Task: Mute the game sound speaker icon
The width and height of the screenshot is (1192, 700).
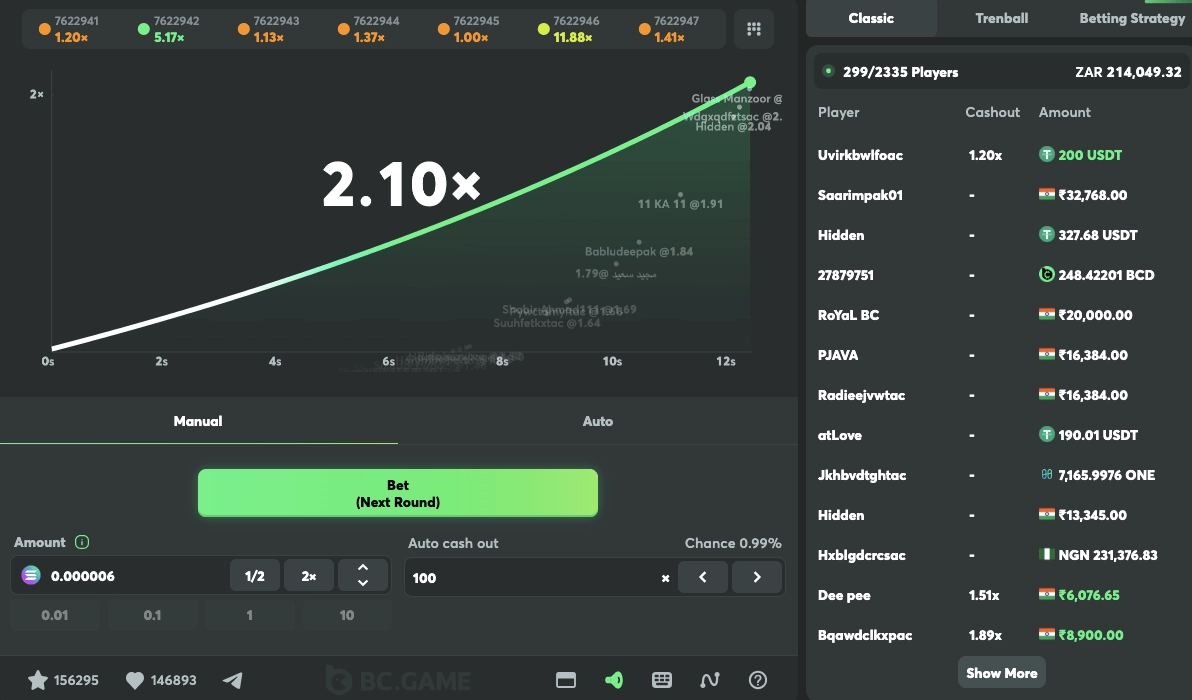Action: pos(614,679)
